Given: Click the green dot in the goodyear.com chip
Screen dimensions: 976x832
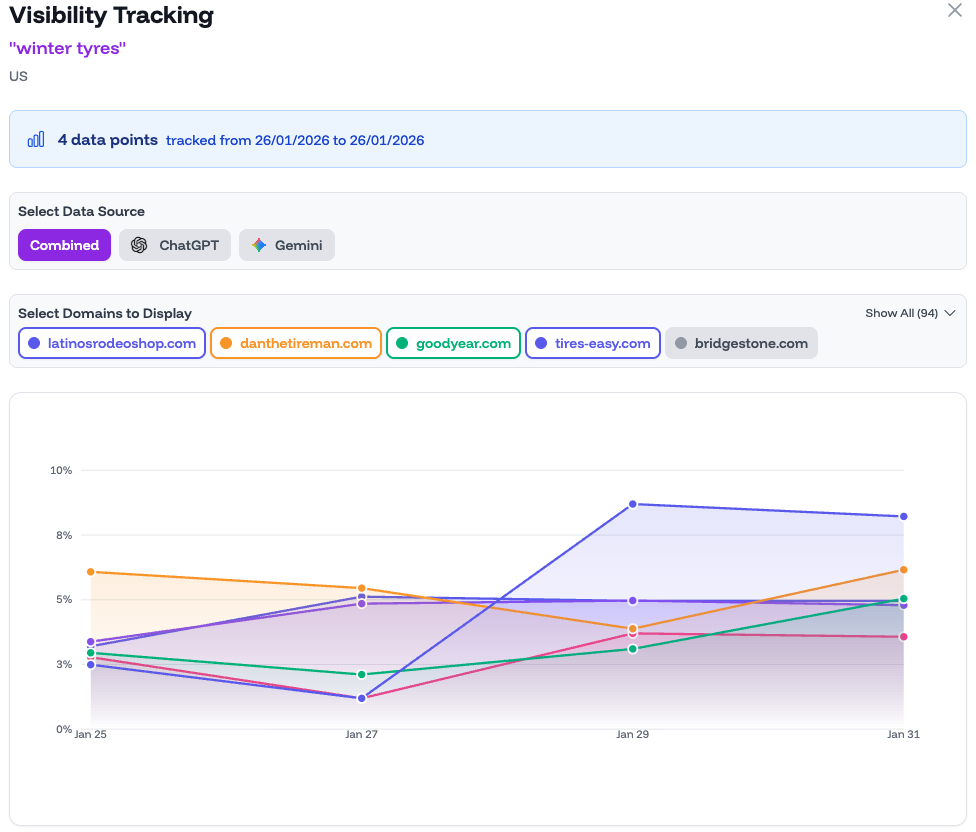Looking at the screenshot, I should (402, 343).
